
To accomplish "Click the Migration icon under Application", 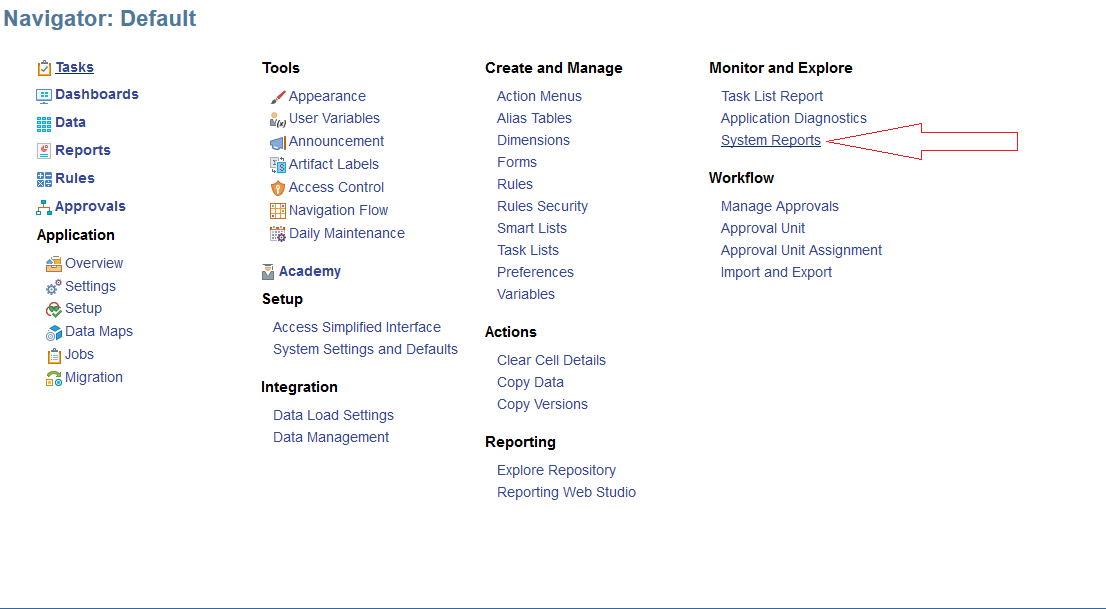I will coord(53,377).
